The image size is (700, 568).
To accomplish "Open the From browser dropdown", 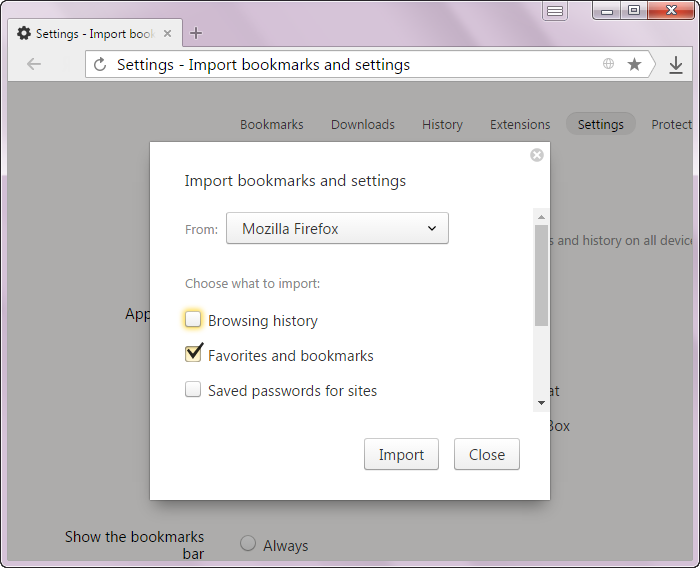I will (x=337, y=228).
